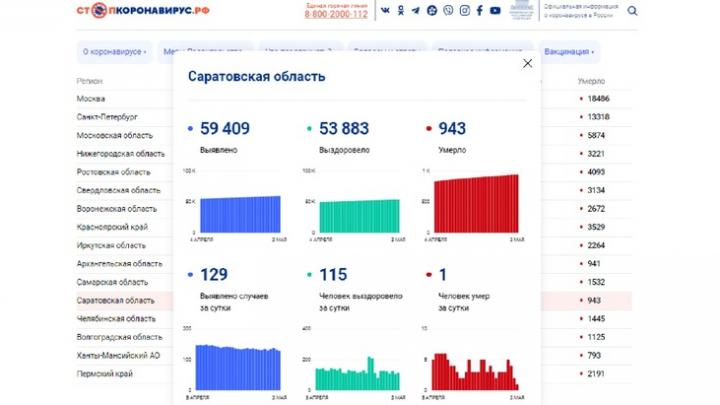Click the Telegram icon in header
The image size is (720, 405).
click(x=416, y=11)
